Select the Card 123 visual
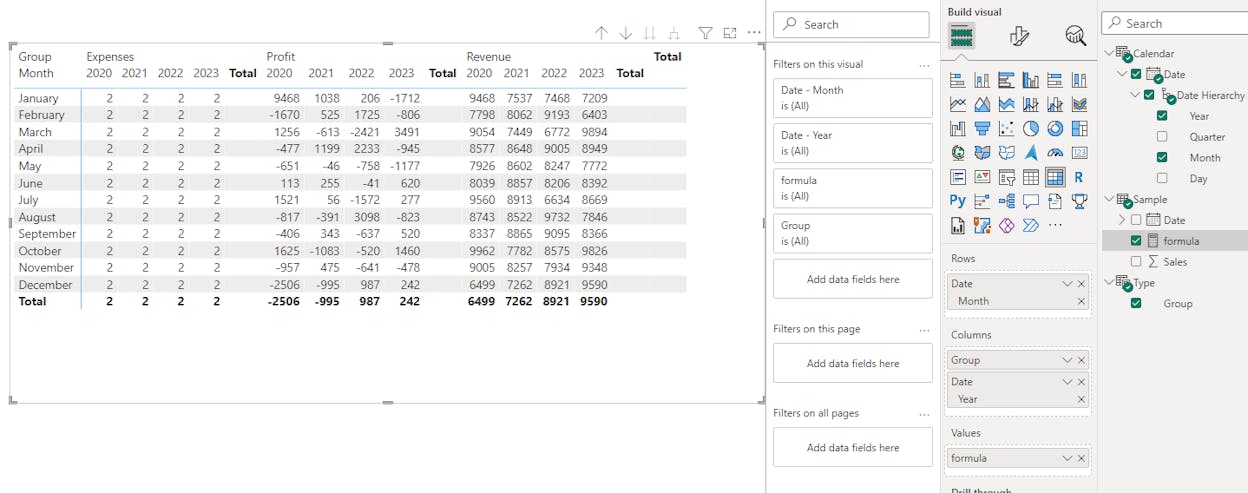Viewport: 1248px width, 493px height. [x=1079, y=153]
